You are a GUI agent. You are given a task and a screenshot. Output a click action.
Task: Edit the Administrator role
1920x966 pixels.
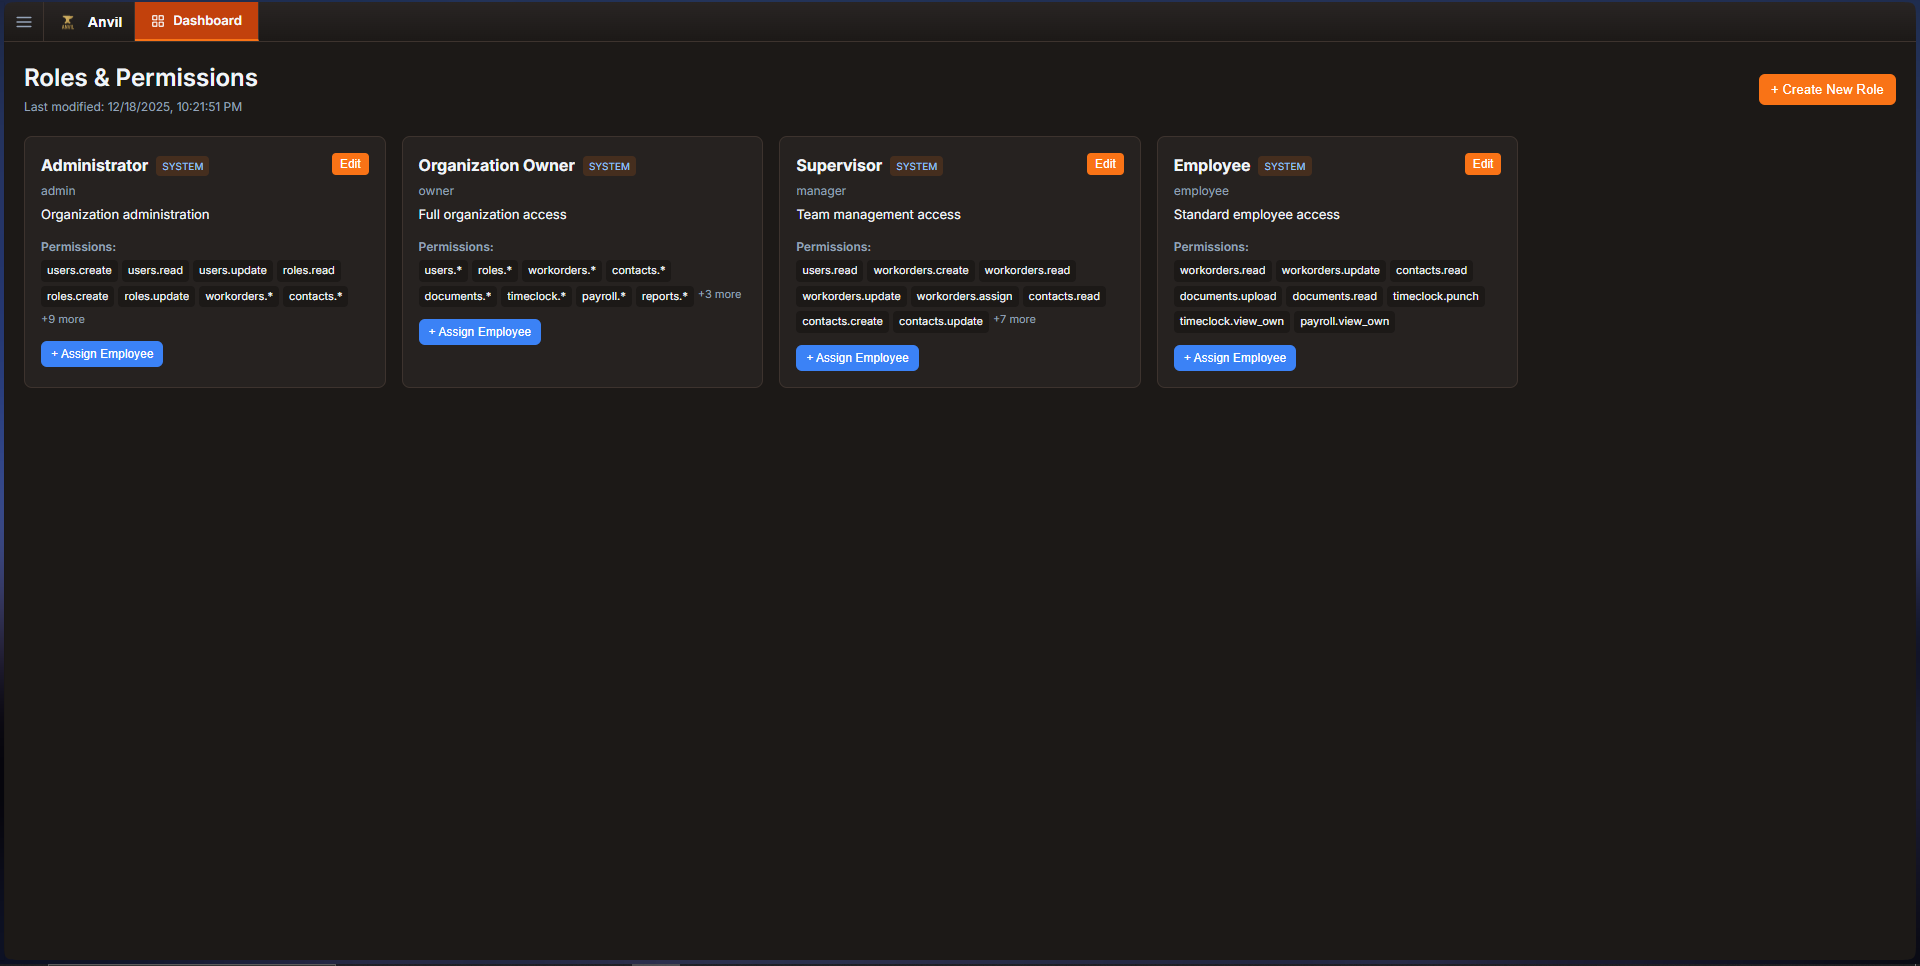coord(349,163)
